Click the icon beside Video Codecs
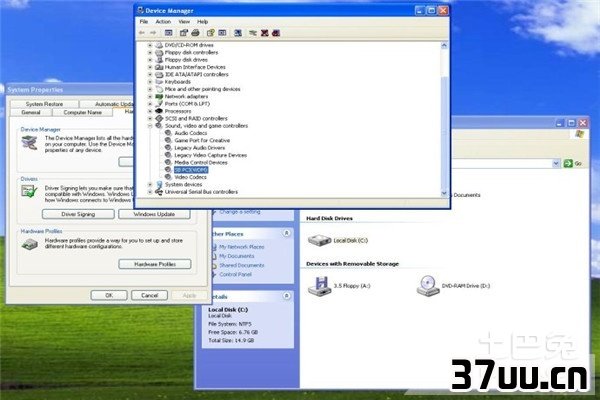Image resolution: width=600 pixels, height=400 pixels. [168, 177]
